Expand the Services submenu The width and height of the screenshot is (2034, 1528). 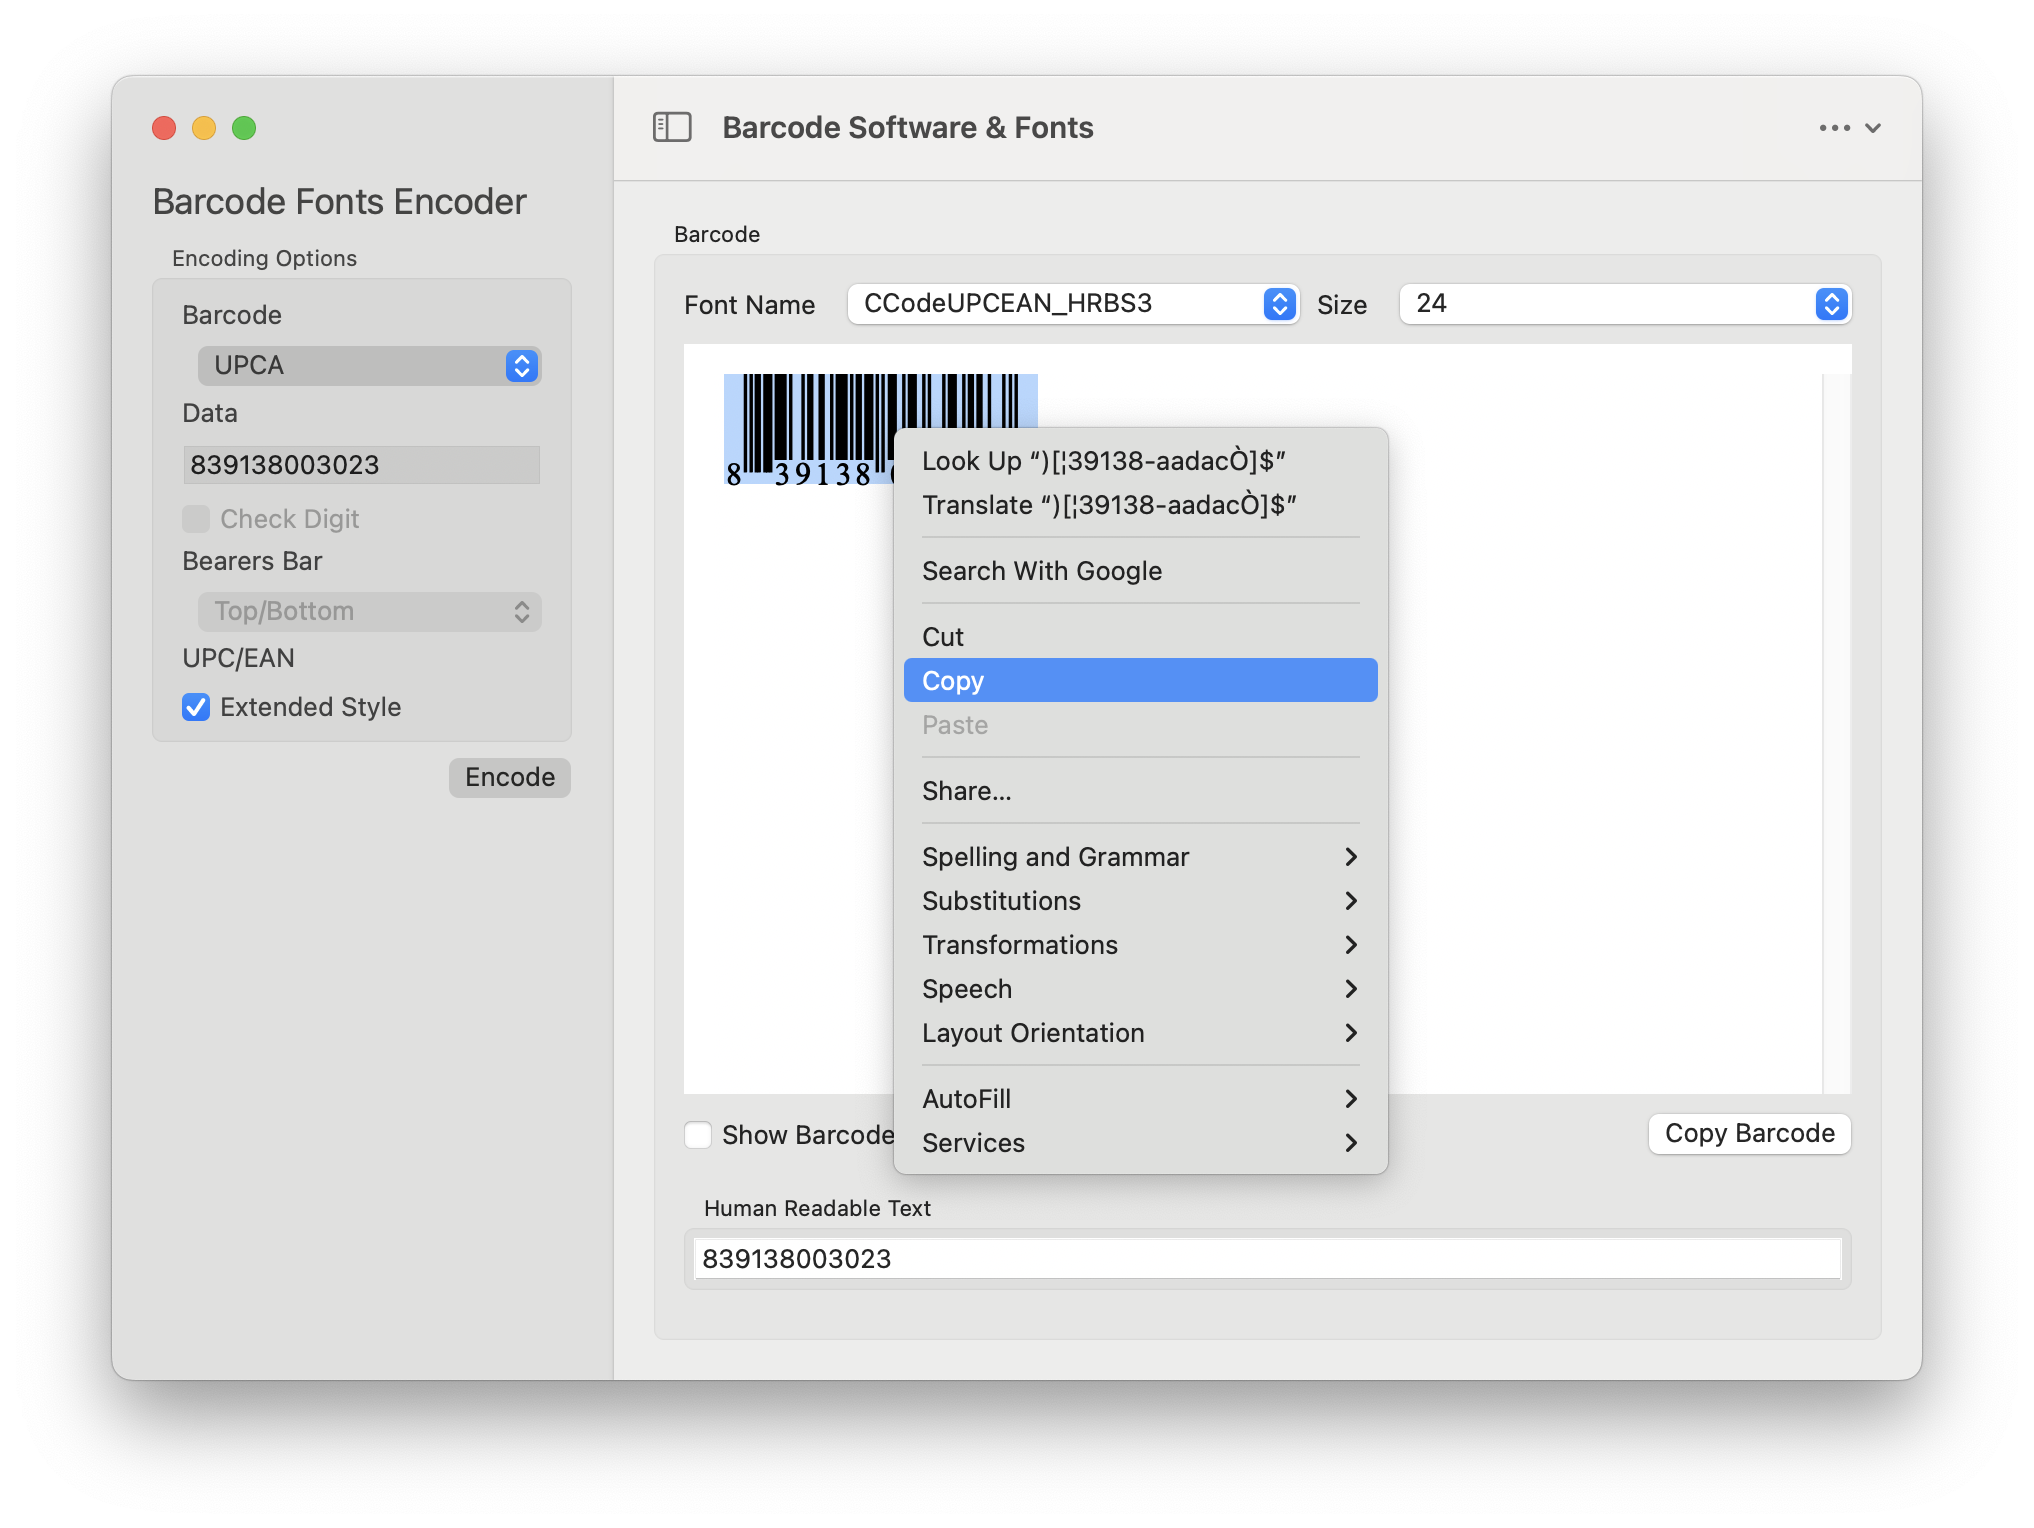(x=1140, y=1143)
